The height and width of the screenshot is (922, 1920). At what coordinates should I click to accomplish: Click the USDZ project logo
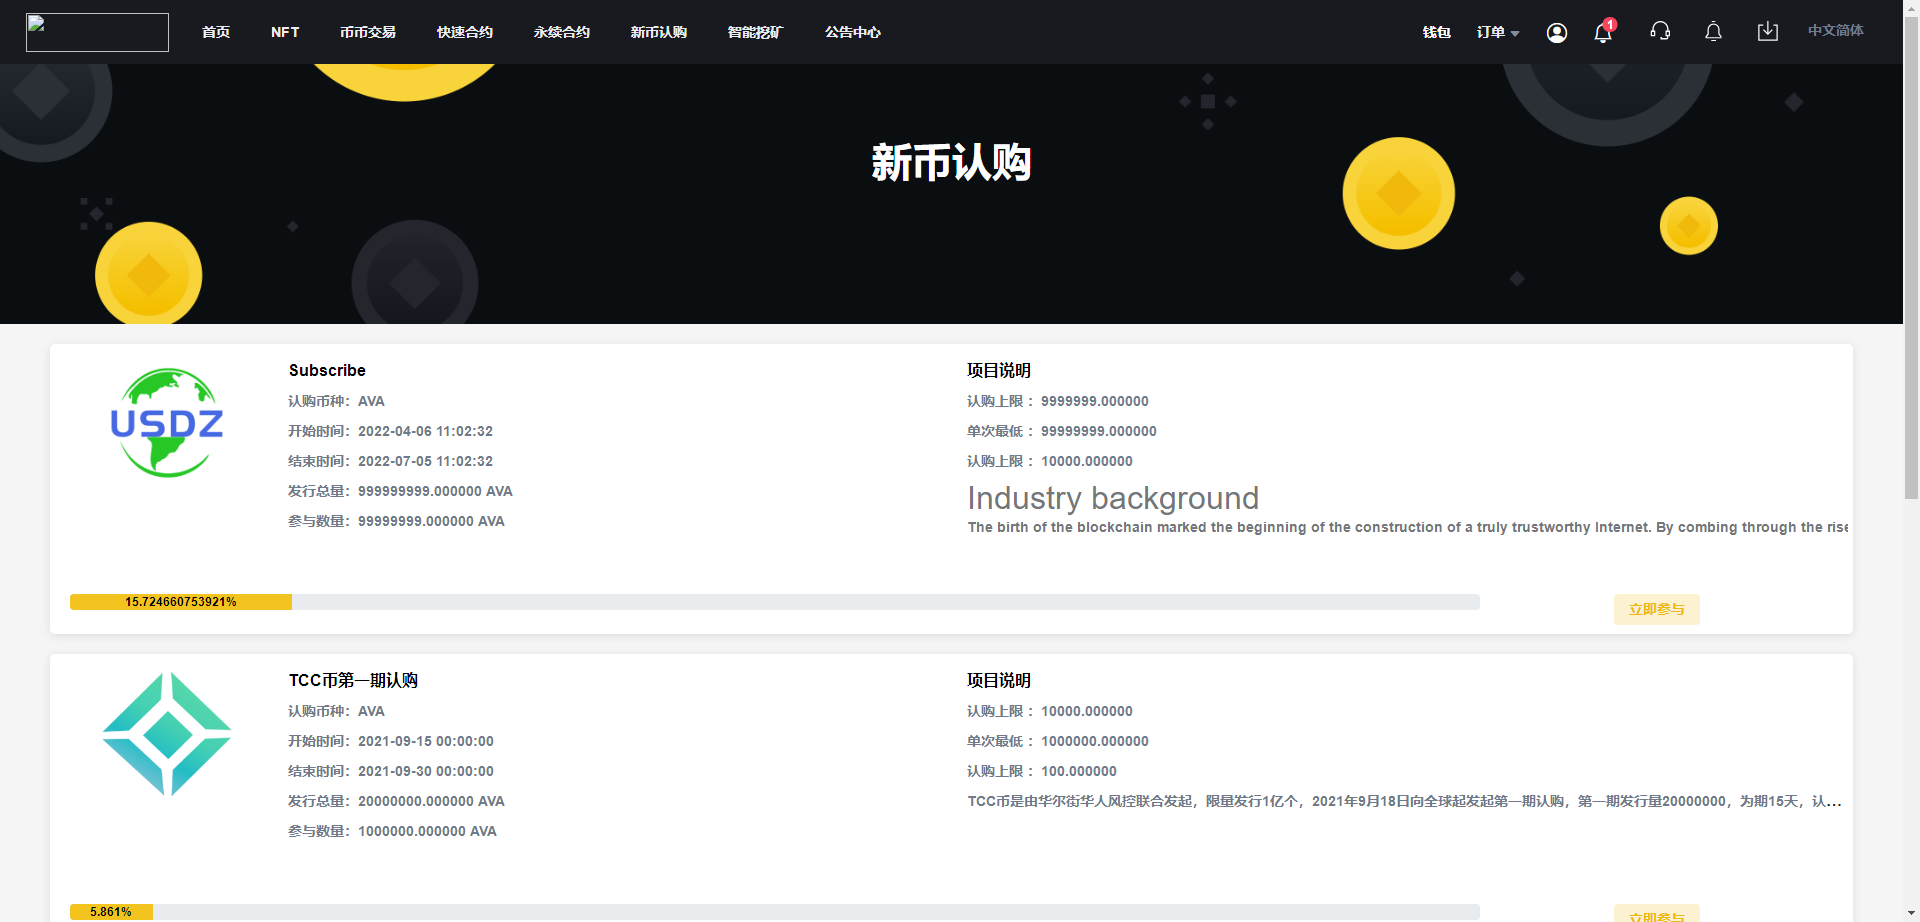click(167, 423)
